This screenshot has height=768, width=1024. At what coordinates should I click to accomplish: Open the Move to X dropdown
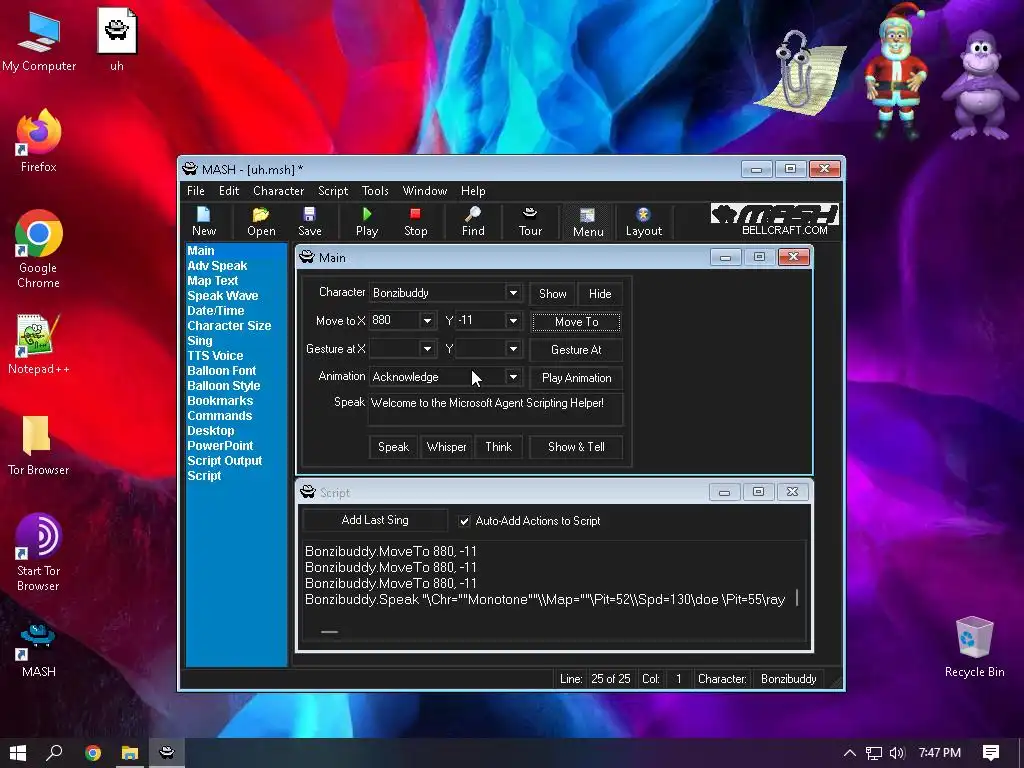(x=427, y=321)
